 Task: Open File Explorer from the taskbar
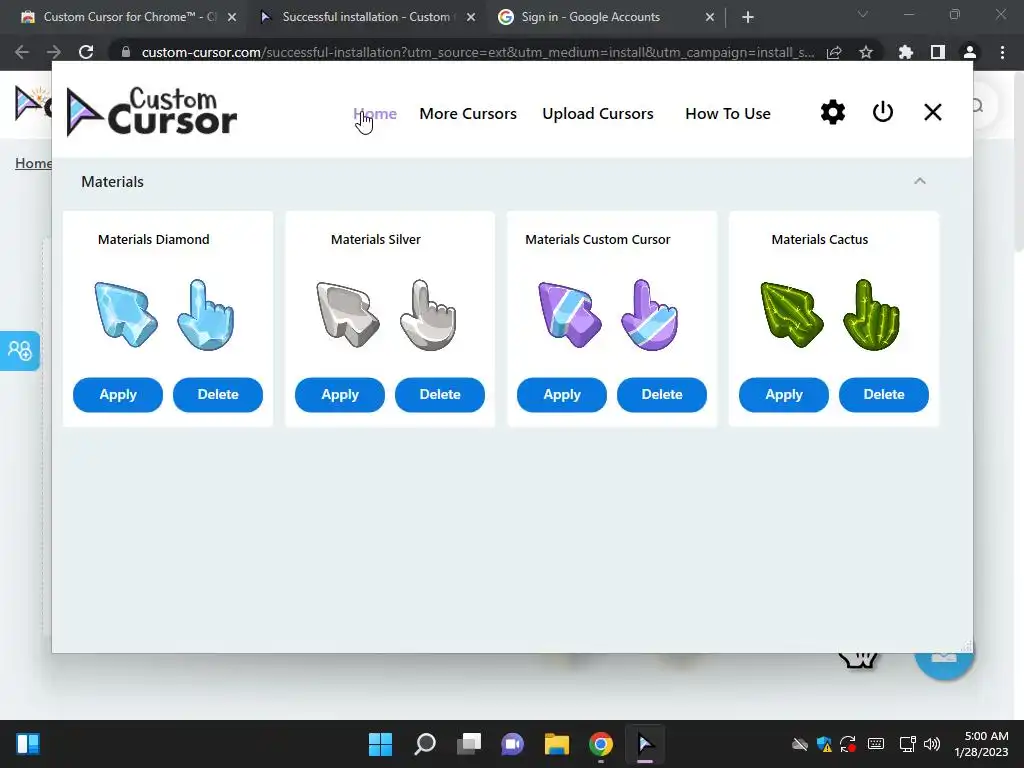pos(557,744)
